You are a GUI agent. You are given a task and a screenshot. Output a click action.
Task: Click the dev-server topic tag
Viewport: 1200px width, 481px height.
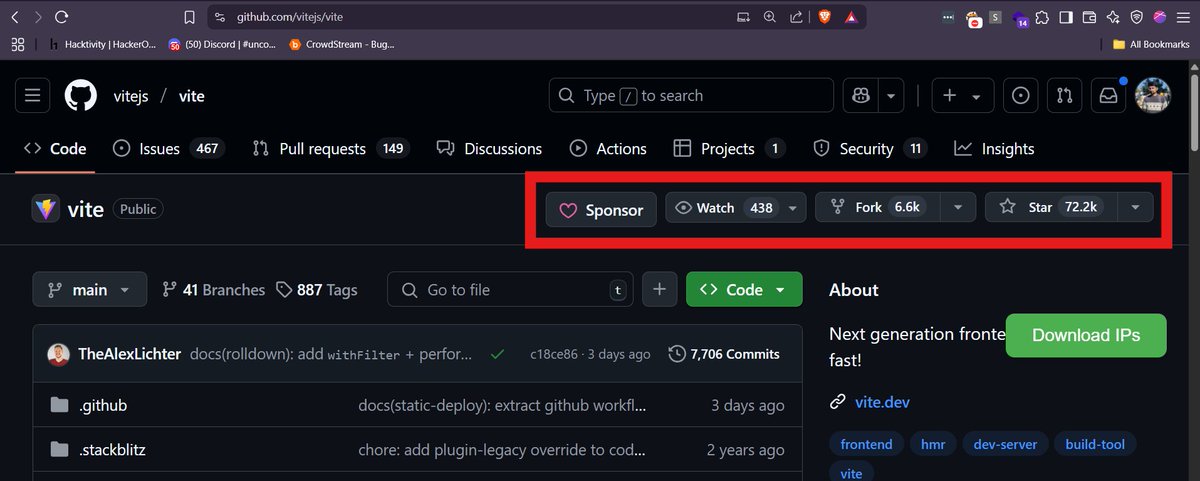(x=1005, y=444)
